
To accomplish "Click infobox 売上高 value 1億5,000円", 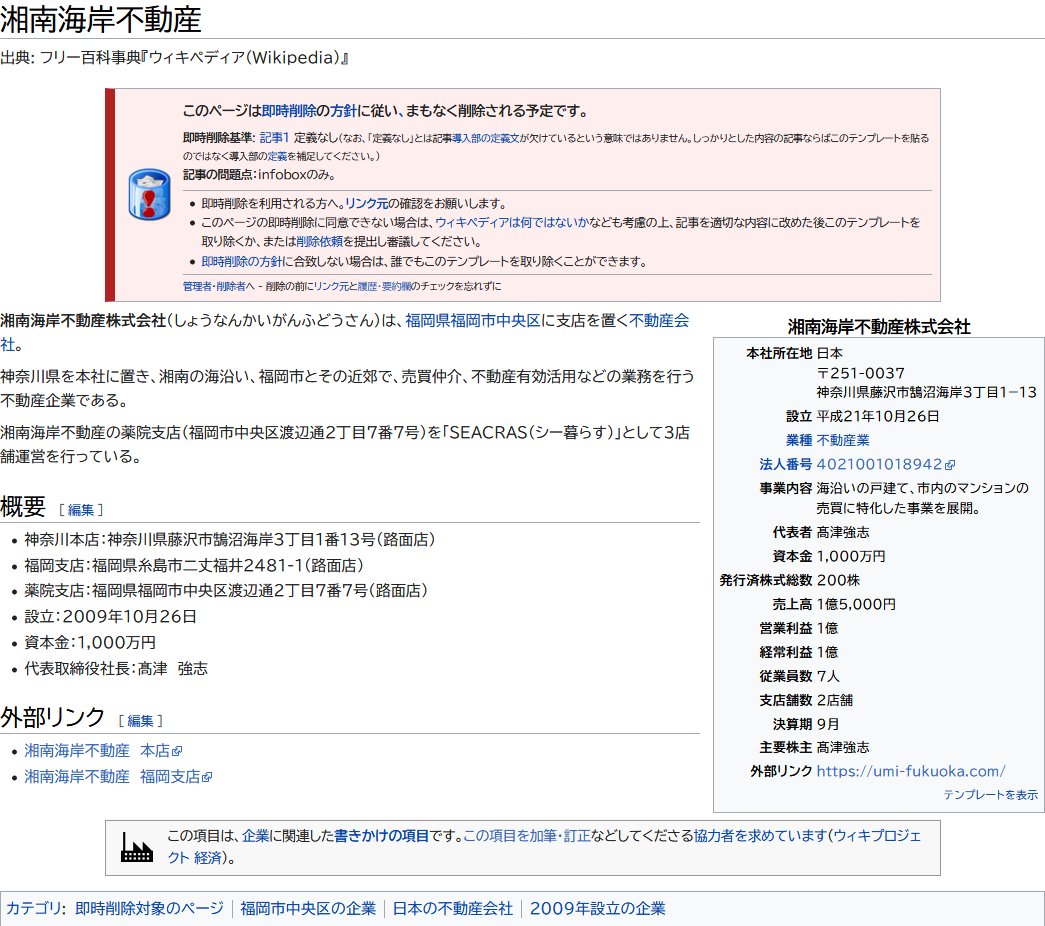I will (x=856, y=604).
